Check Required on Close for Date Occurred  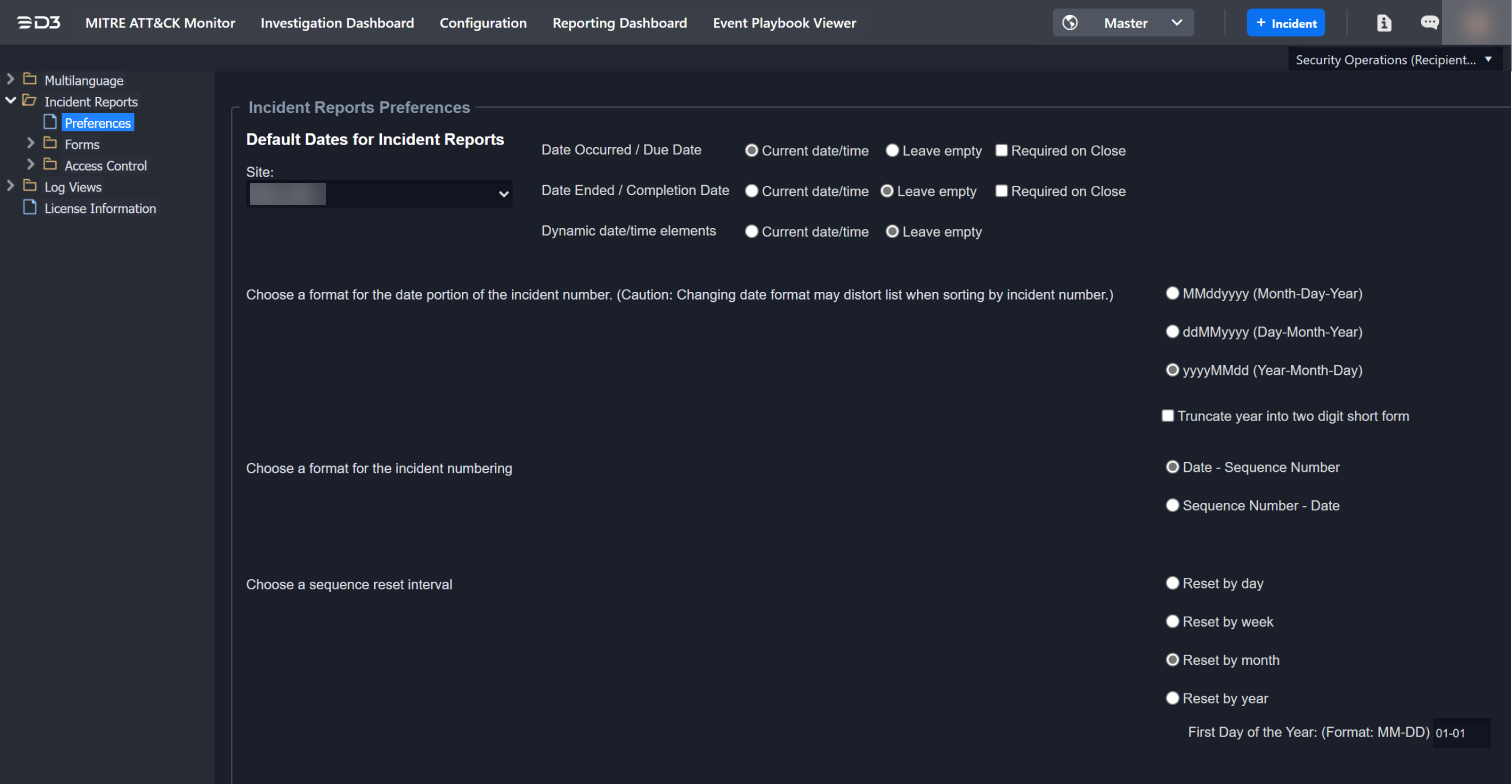[1002, 151]
